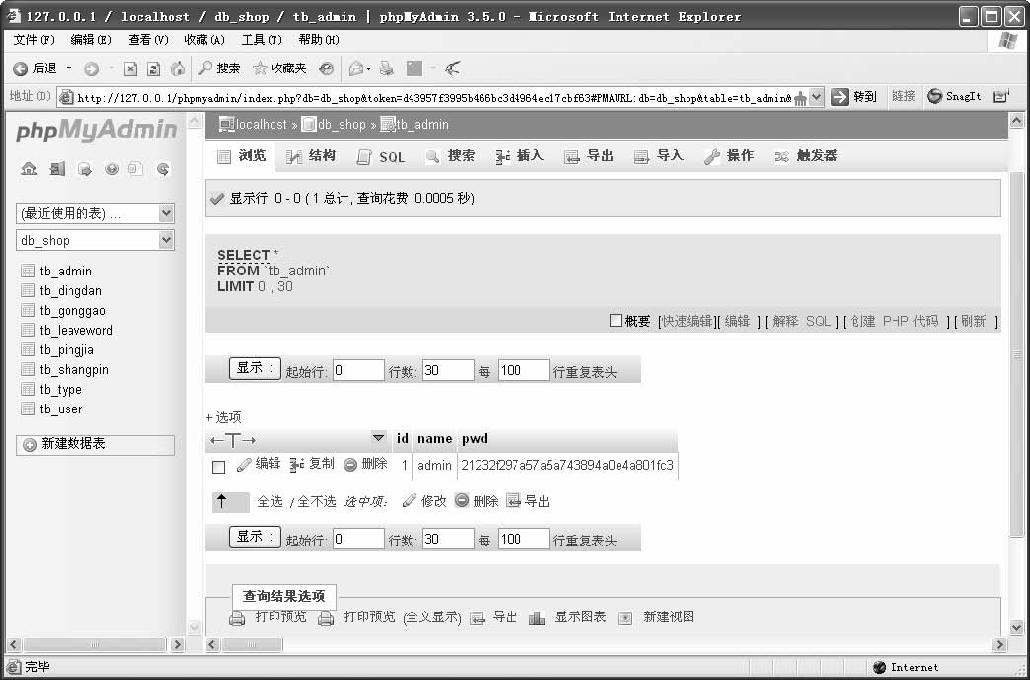
Task: Click the dropdown arrow in results header
Action: pos(378,438)
